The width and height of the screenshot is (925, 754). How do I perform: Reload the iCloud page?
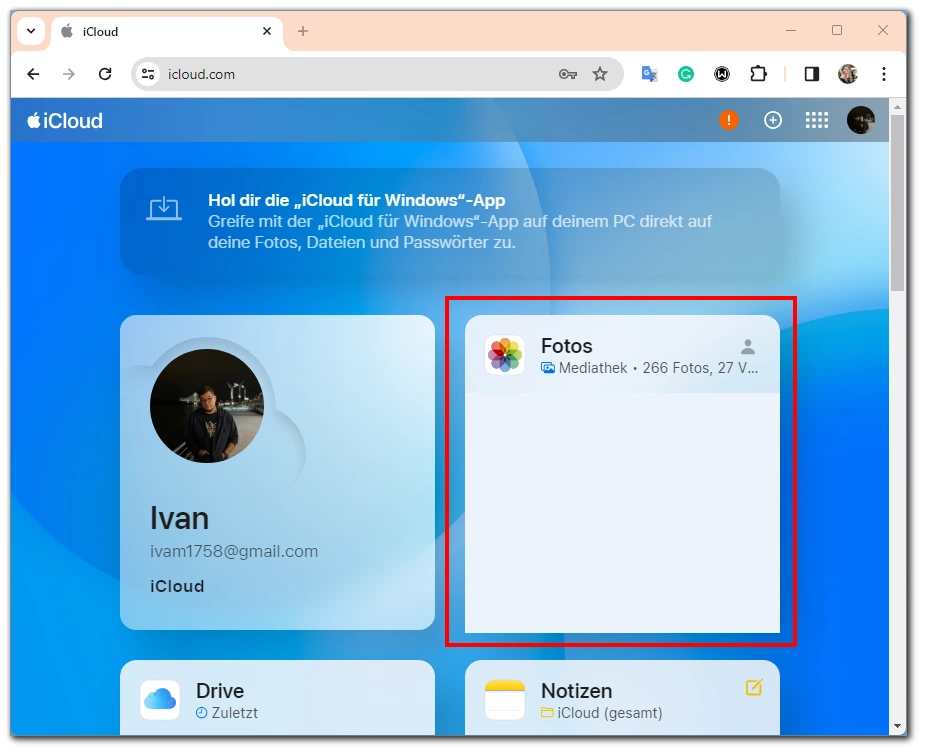point(105,74)
